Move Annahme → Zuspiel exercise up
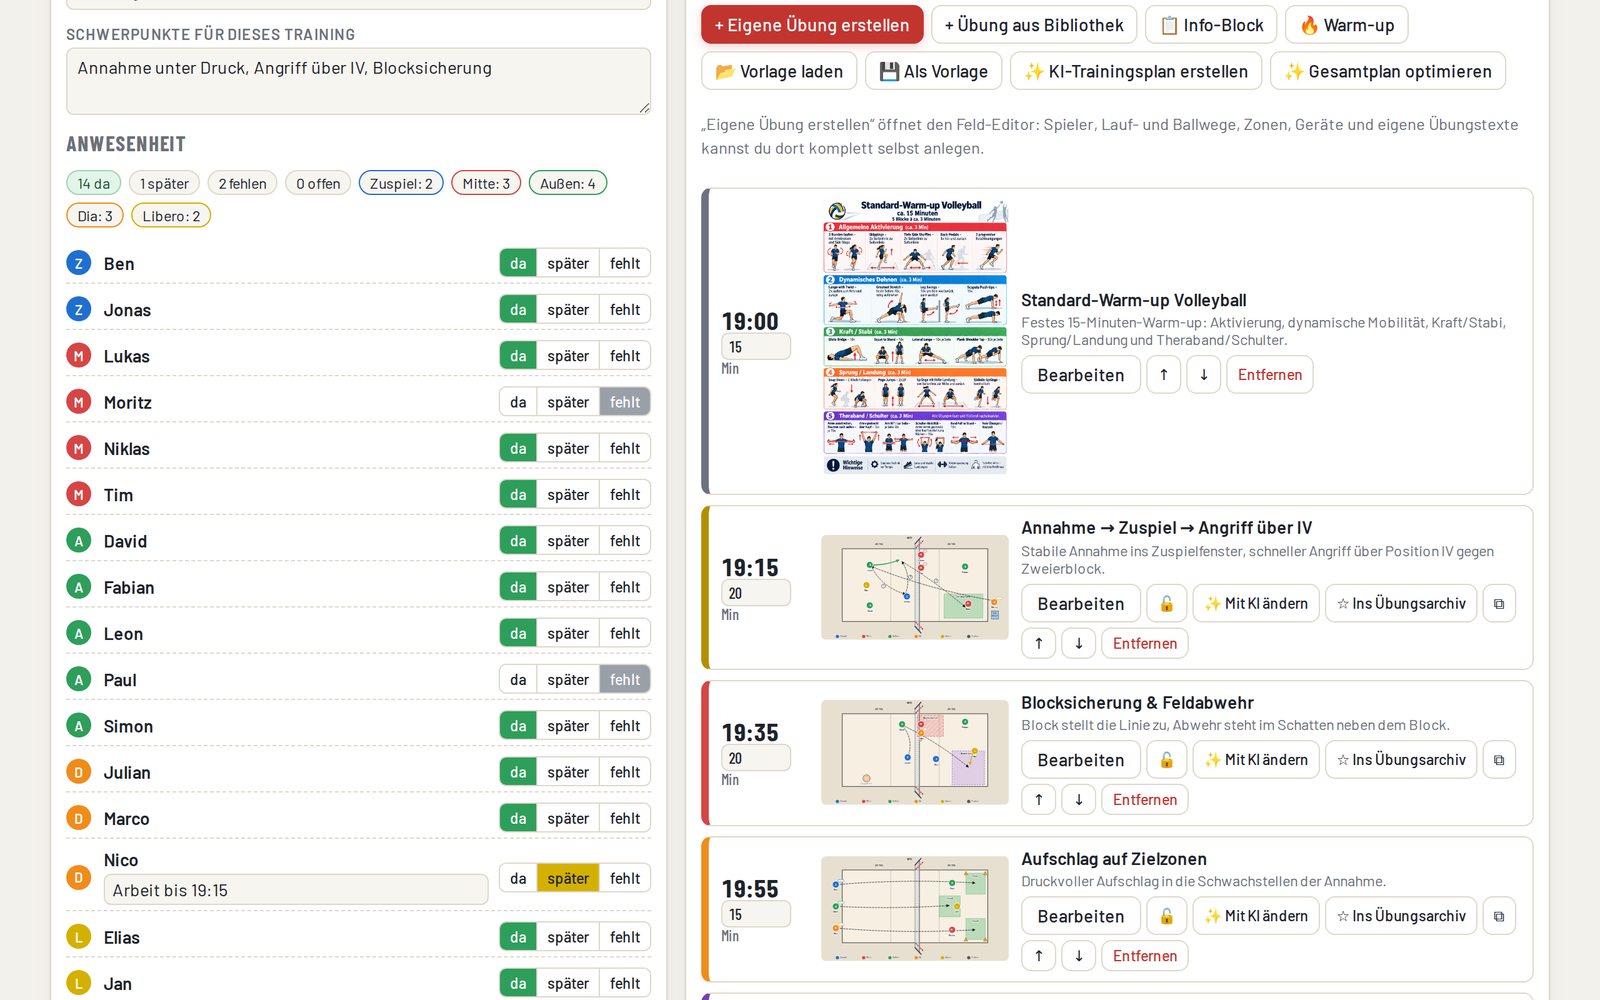 tap(1039, 643)
